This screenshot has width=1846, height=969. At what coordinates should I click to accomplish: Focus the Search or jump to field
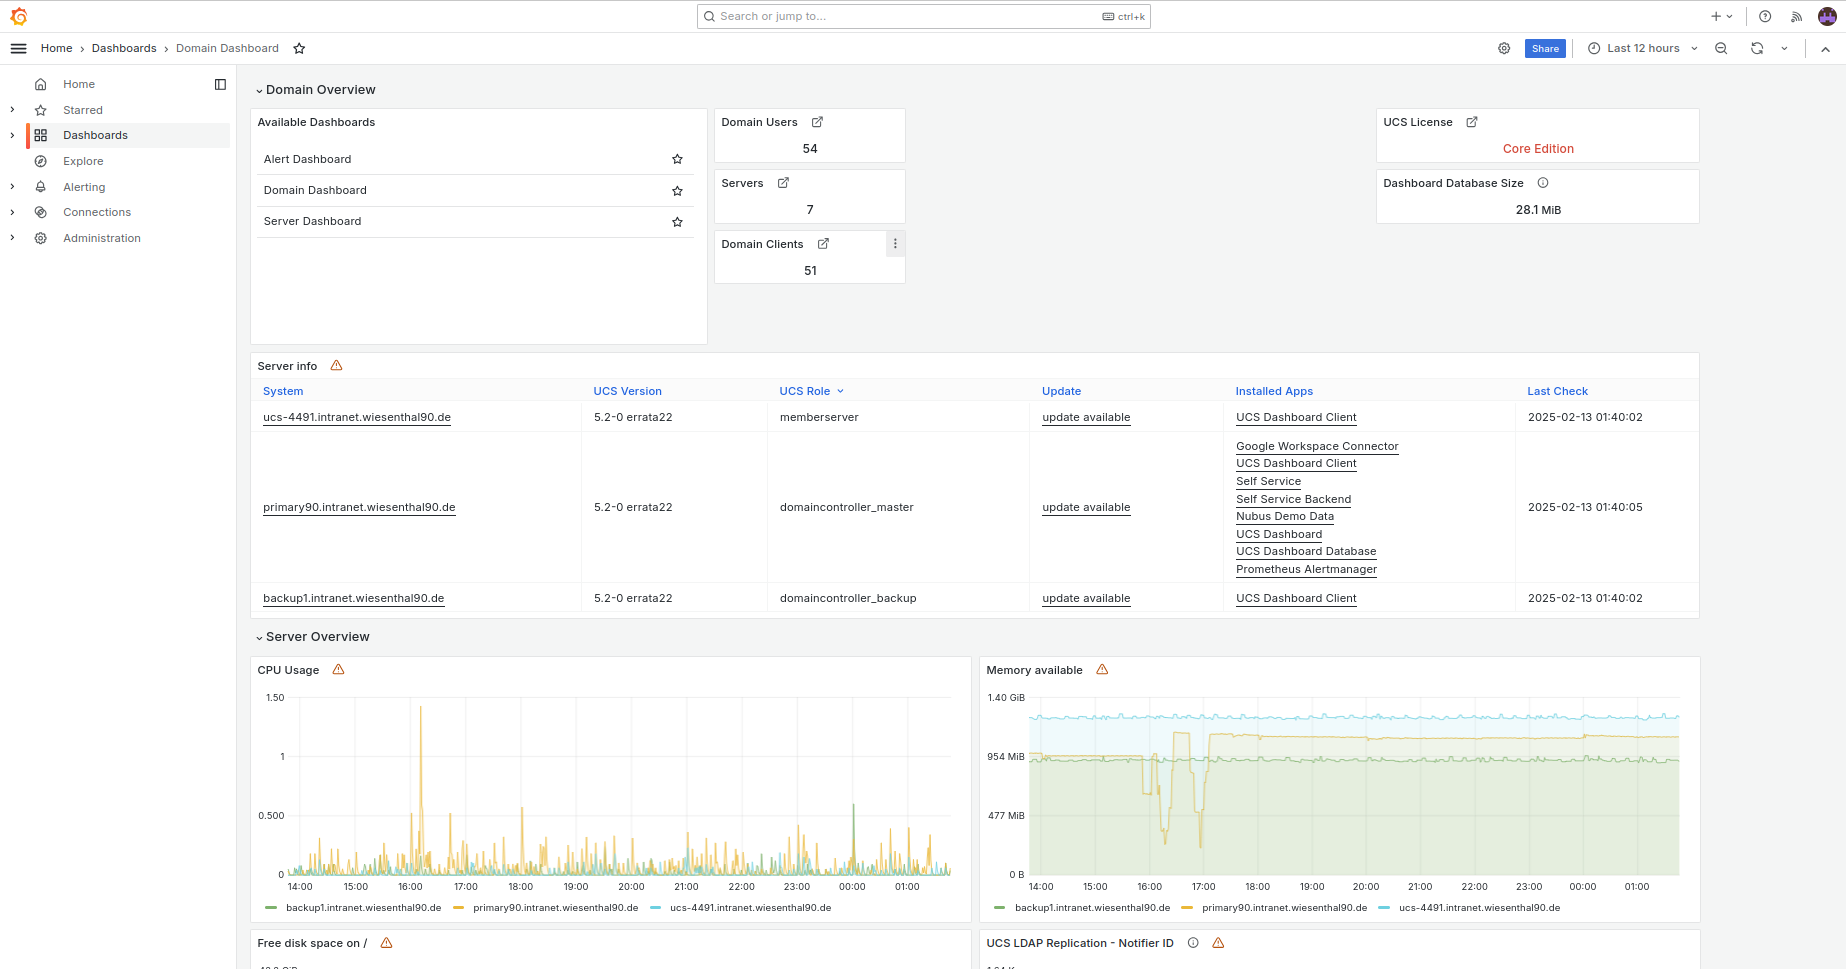coord(923,16)
